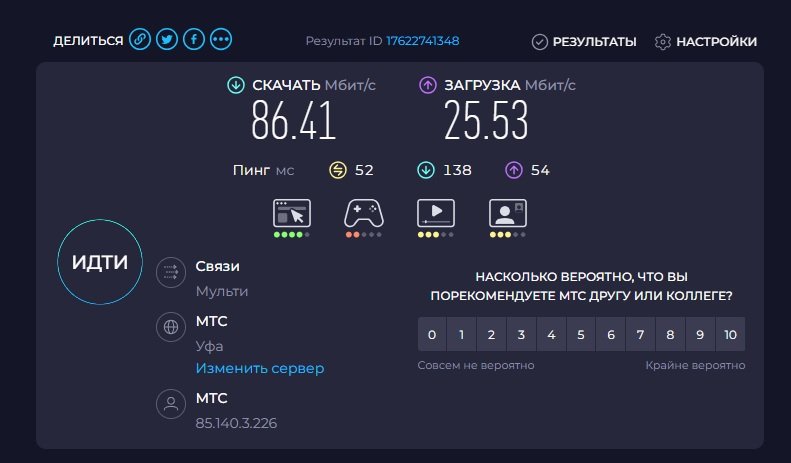Share result via Facebook icon
Image resolution: width=791 pixels, height=463 pixels.
pyautogui.click(x=194, y=39)
